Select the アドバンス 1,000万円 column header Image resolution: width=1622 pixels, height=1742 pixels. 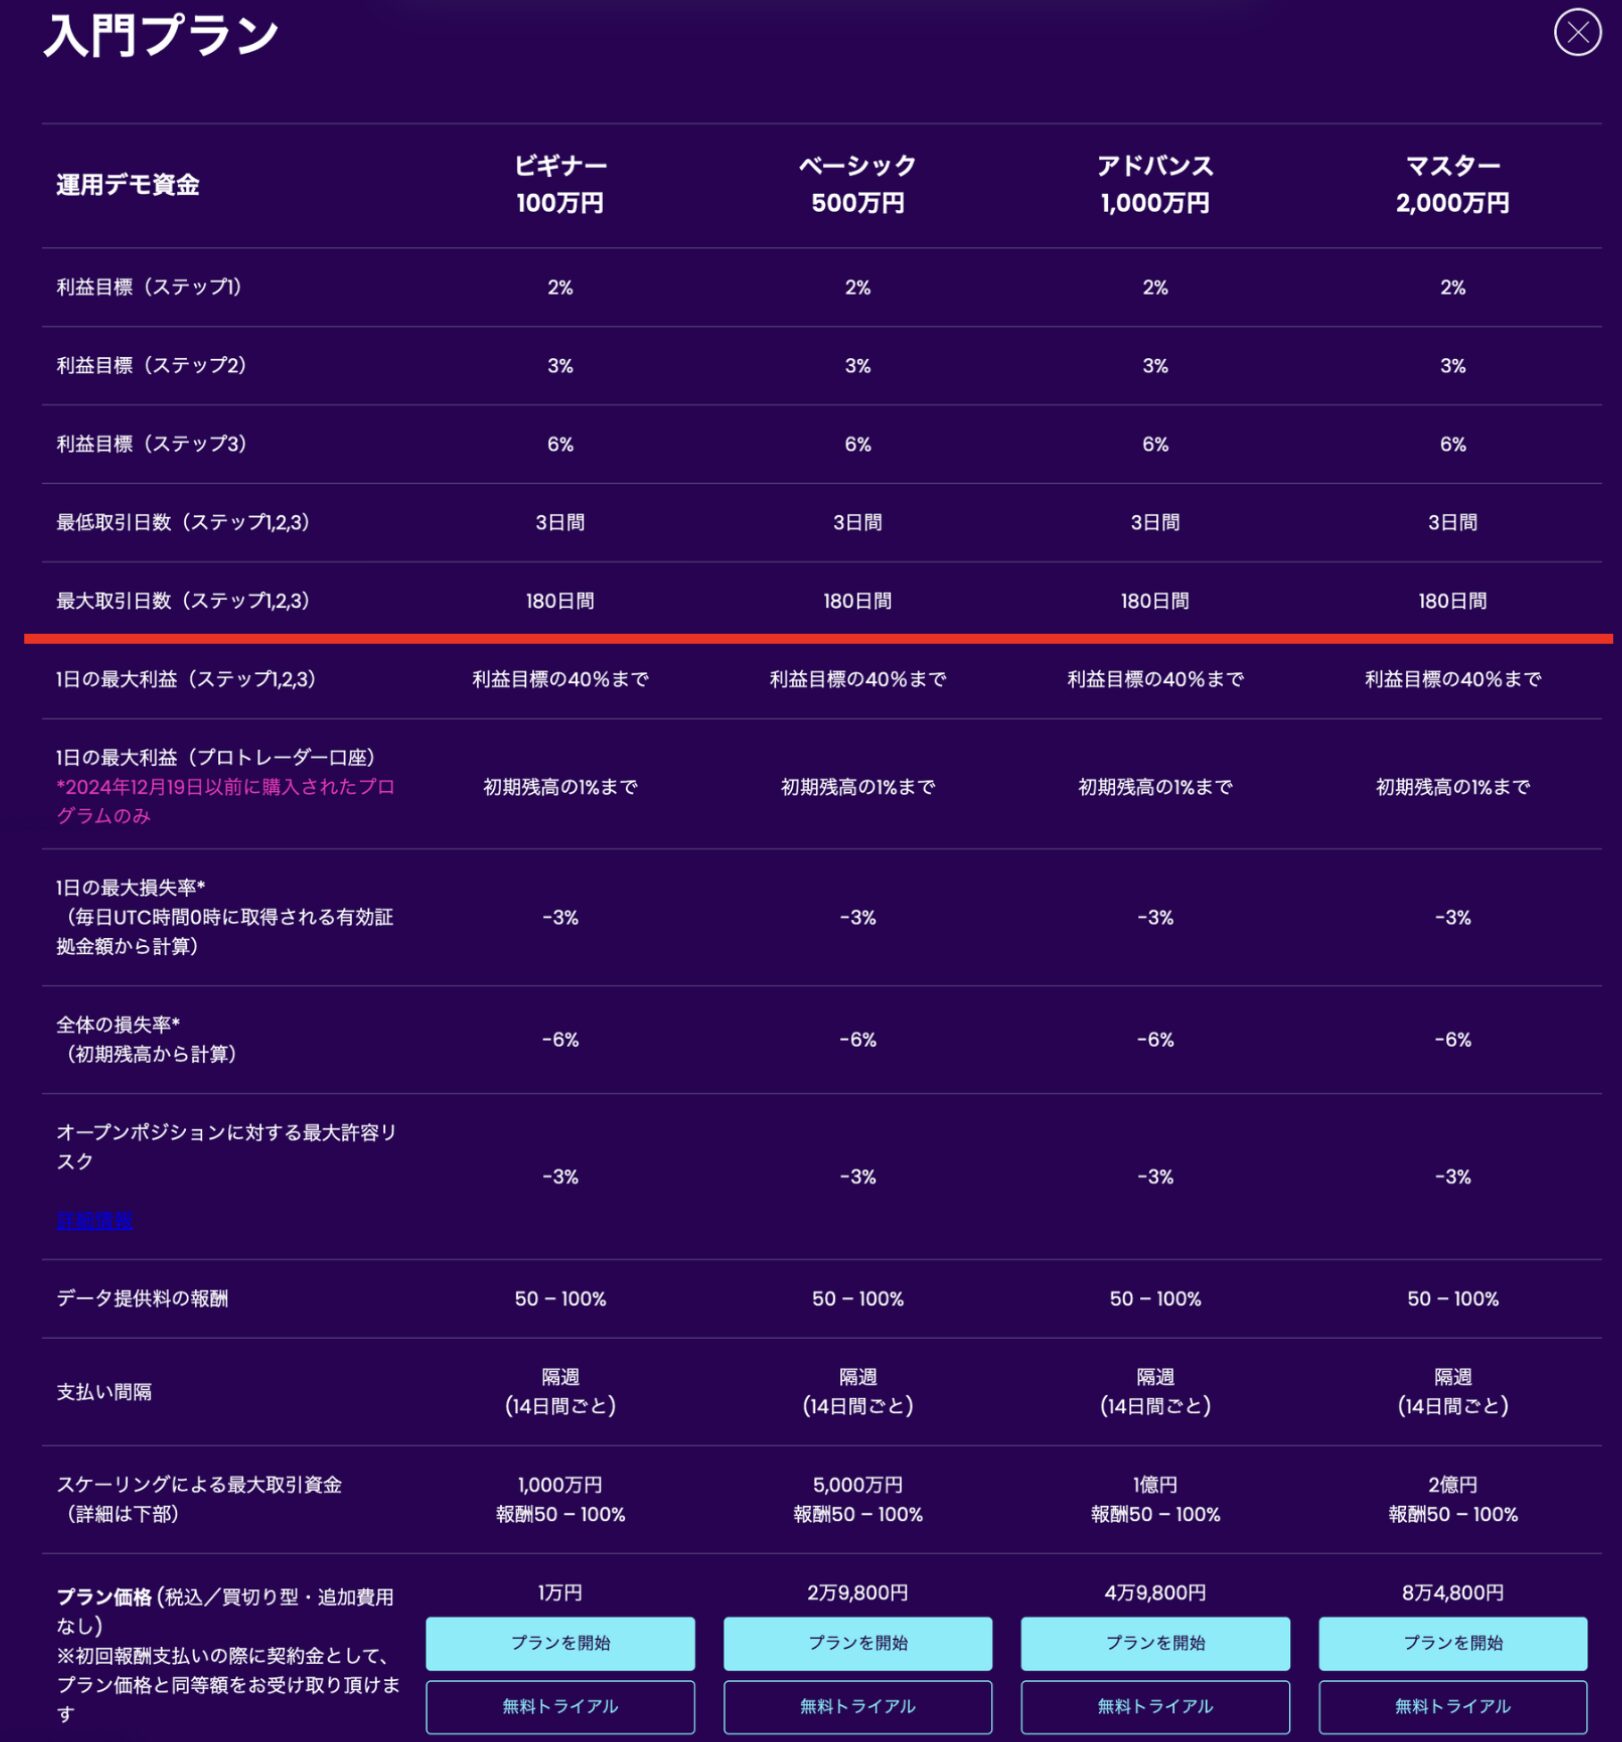1155,184
